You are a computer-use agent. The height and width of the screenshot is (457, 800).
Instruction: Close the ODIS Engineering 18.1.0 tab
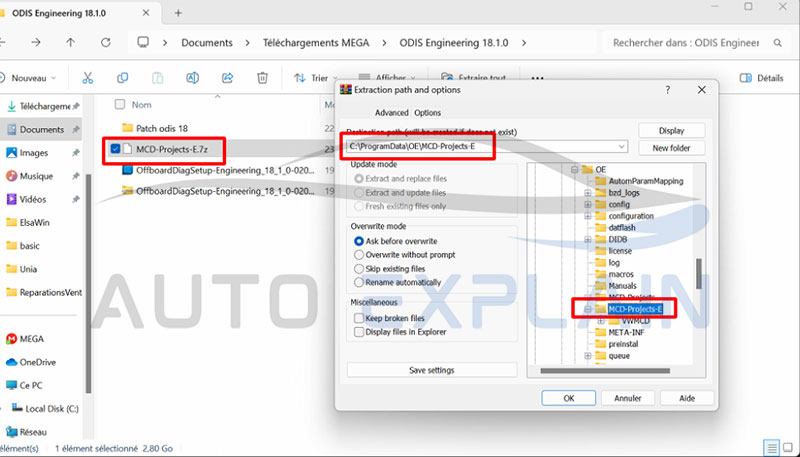coord(146,13)
